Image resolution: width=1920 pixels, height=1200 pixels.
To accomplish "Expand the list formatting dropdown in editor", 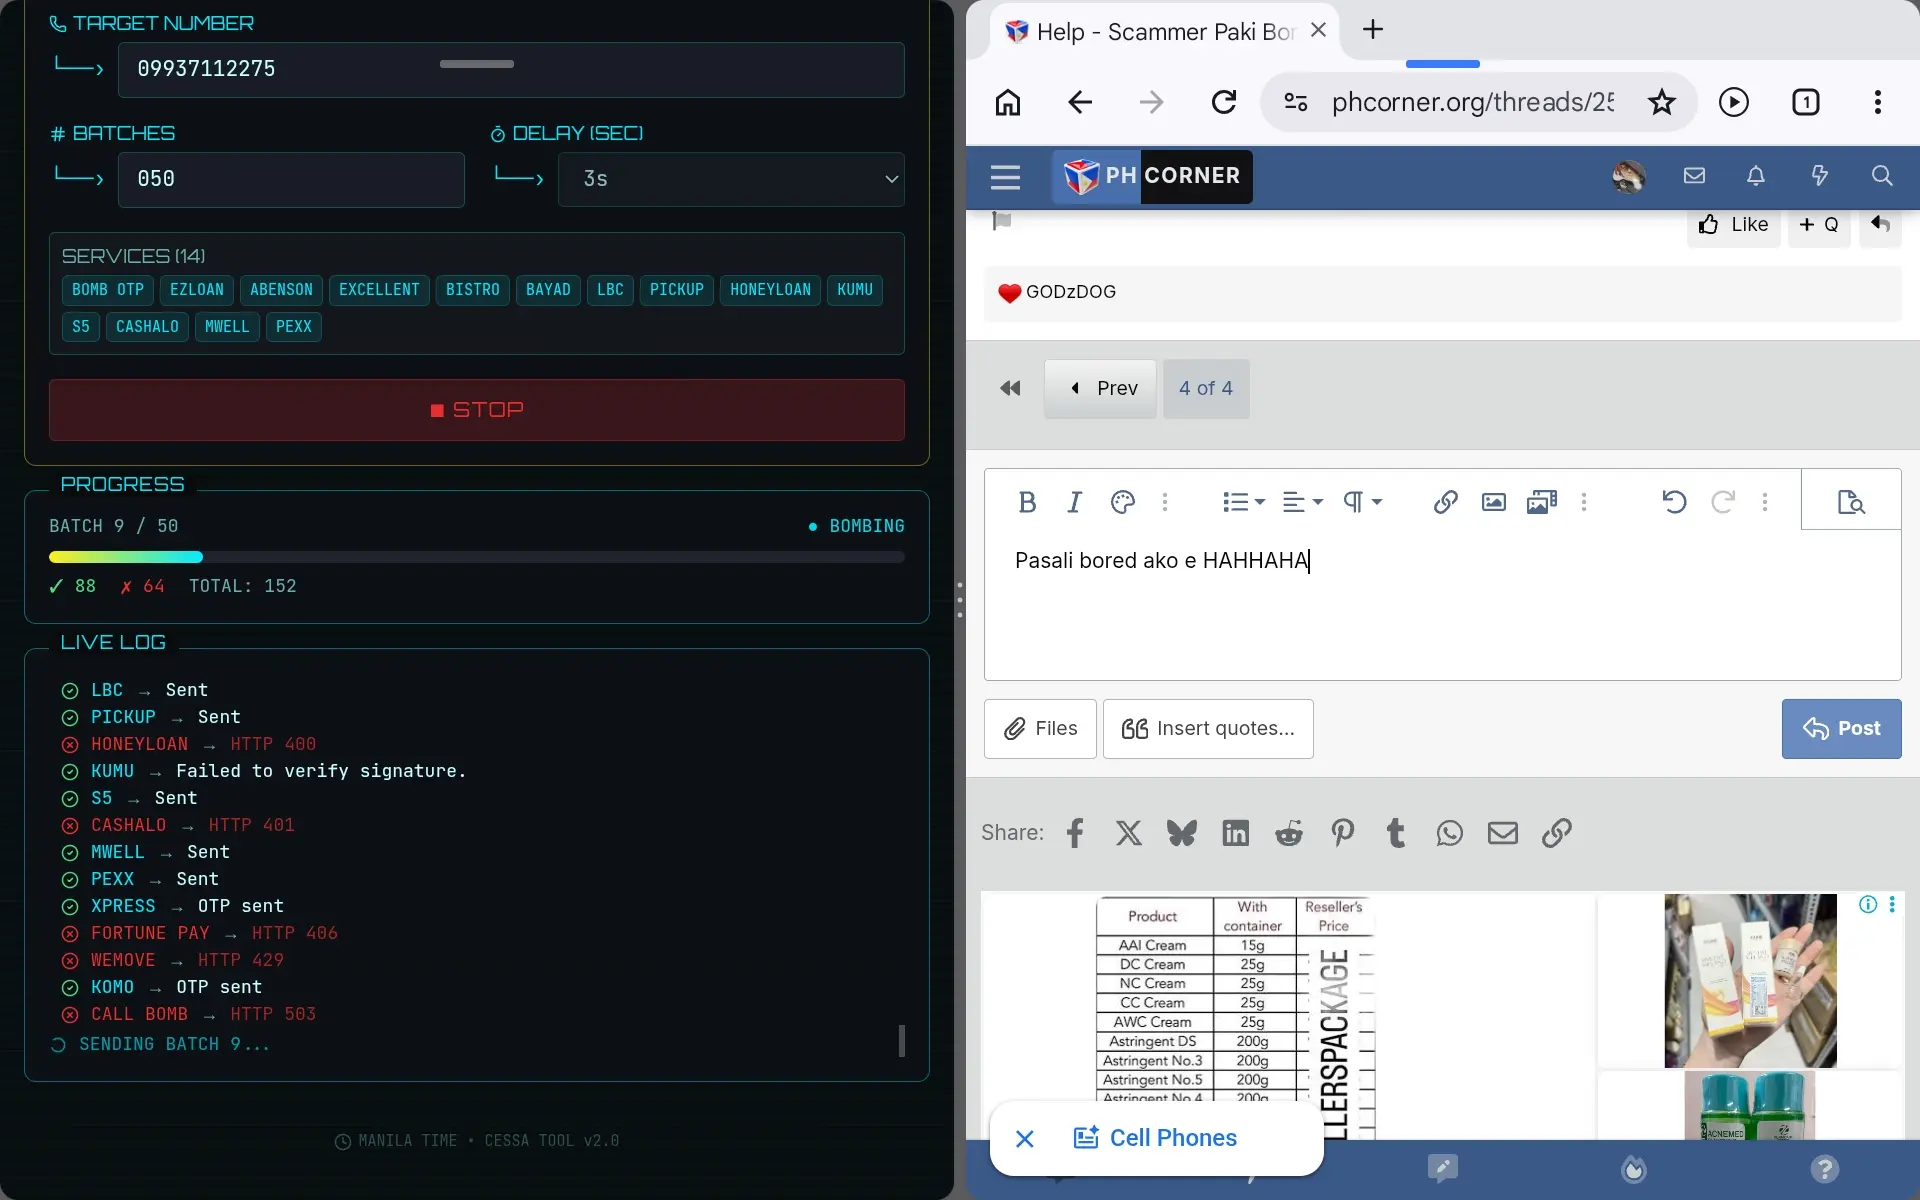I will (x=1244, y=502).
